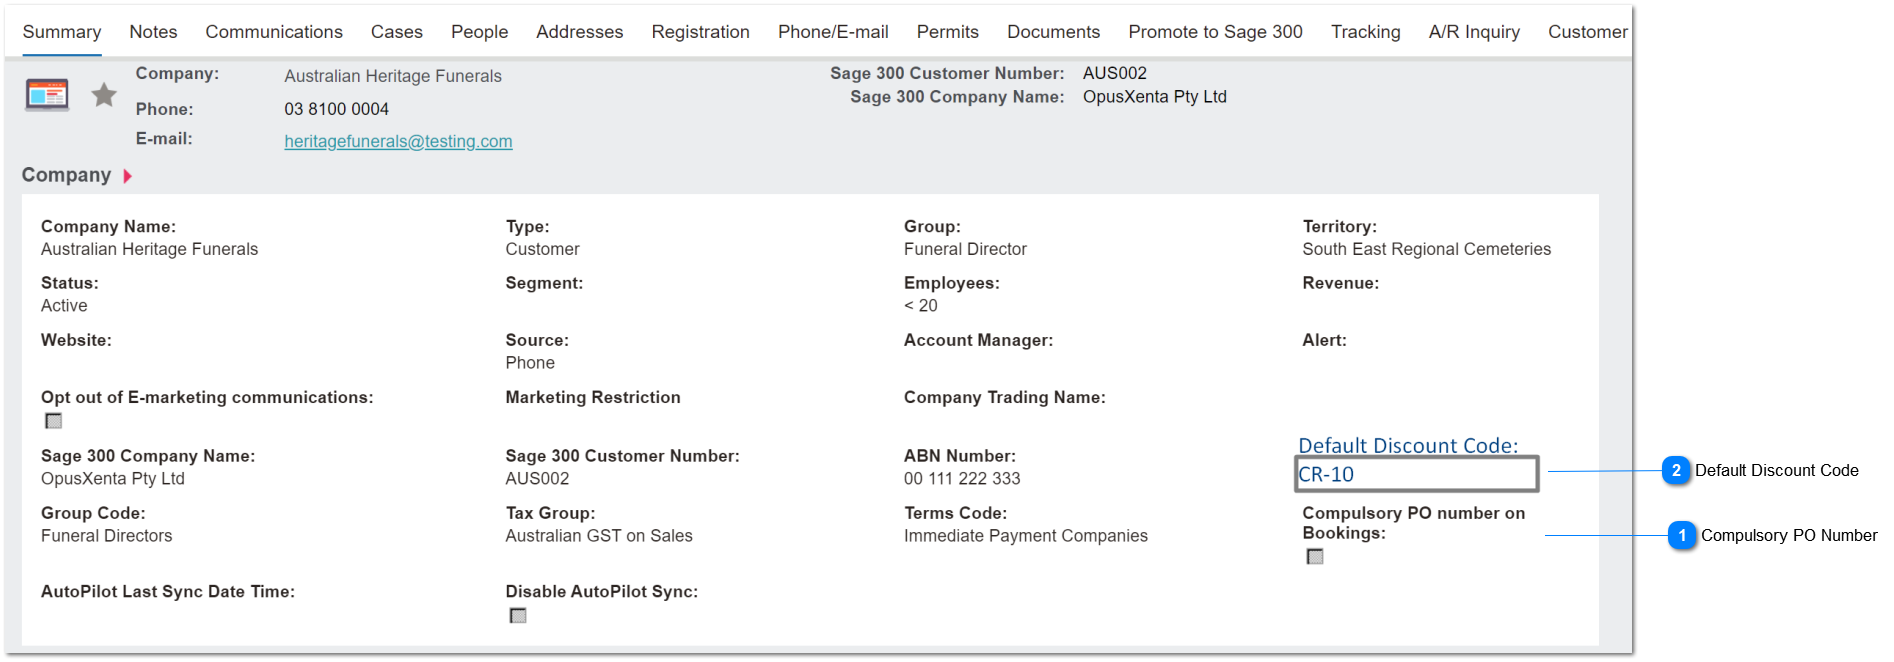Select the People tab
Screen dimensions: 1894x662
pyautogui.click(x=479, y=32)
